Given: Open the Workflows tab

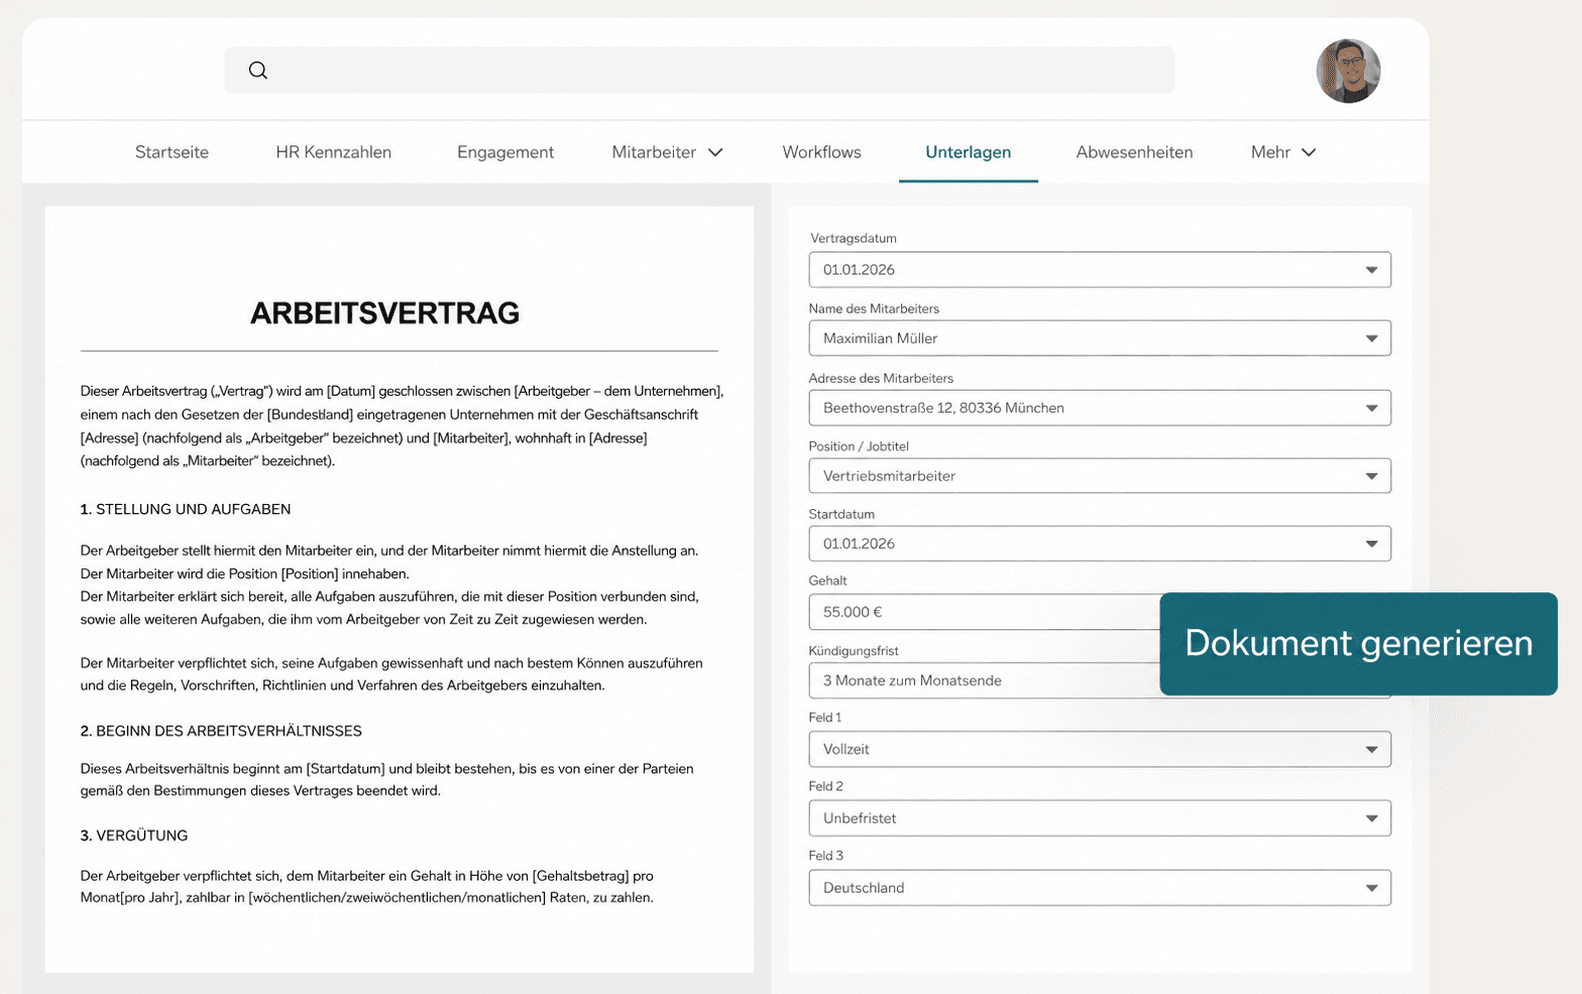Looking at the screenshot, I should click(822, 152).
